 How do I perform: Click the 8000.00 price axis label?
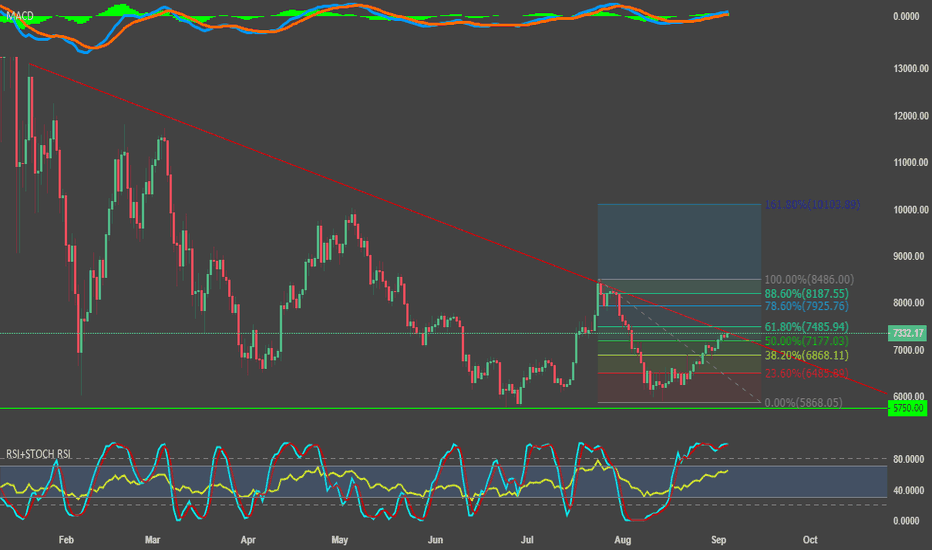(x=909, y=303)
